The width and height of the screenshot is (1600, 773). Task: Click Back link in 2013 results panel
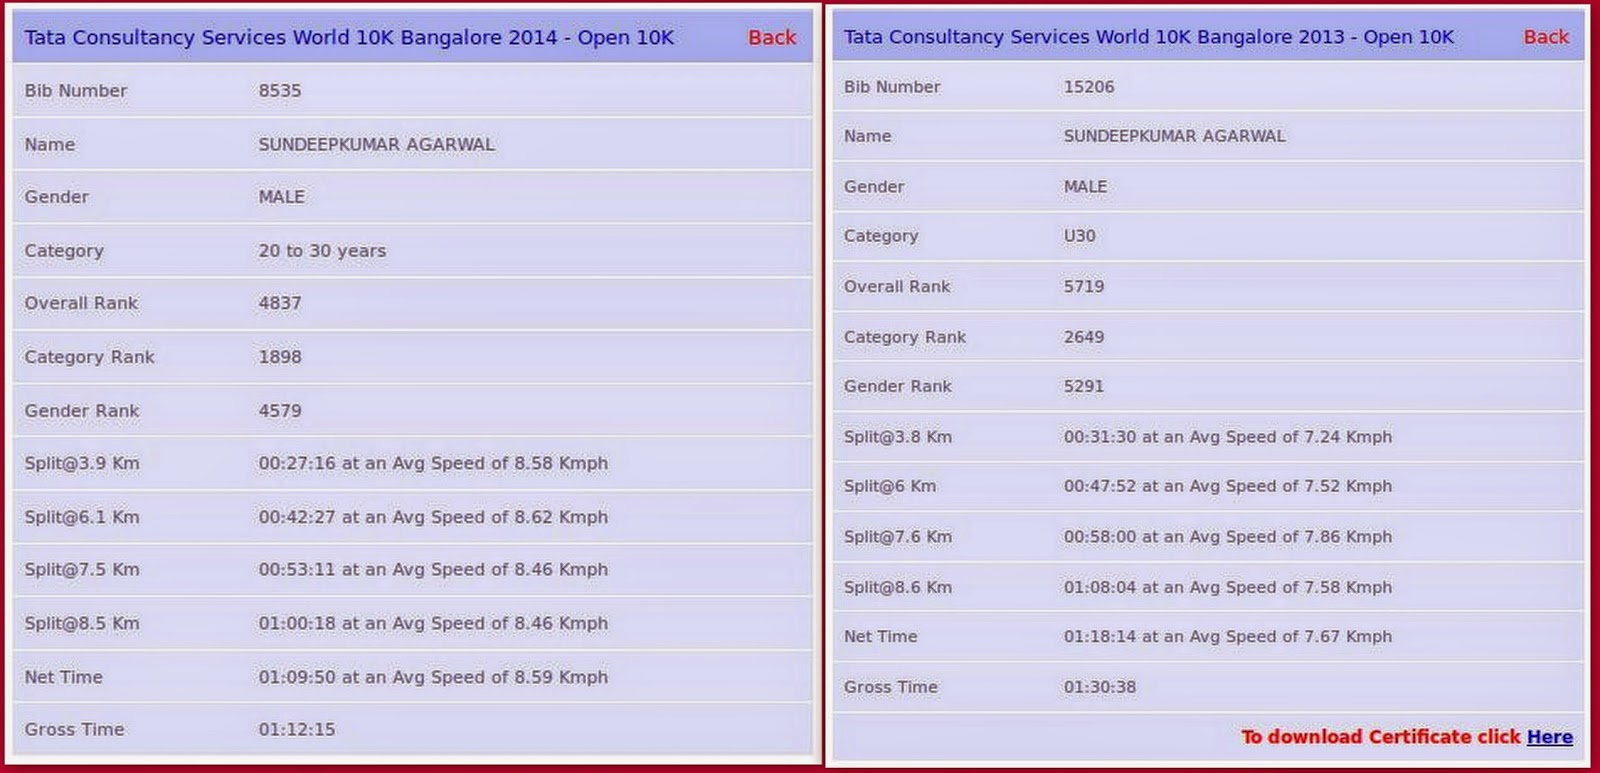(x=1546, y=37)
